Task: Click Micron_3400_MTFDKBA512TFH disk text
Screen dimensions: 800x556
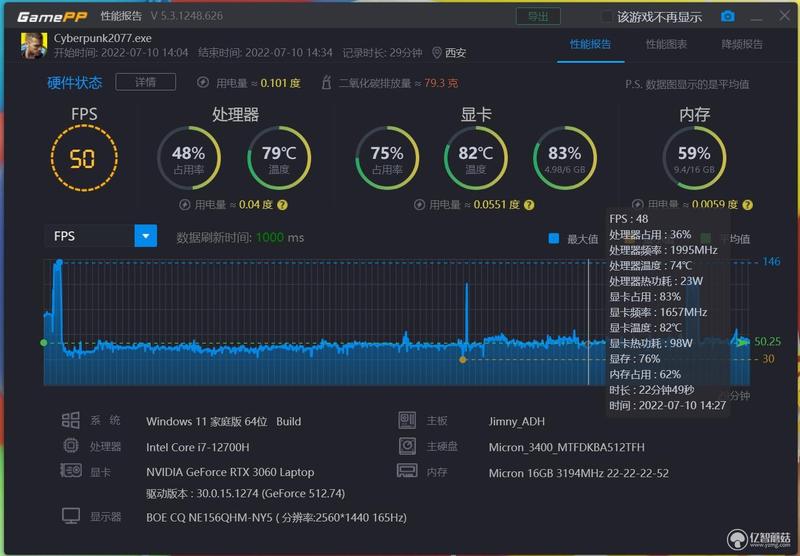Action: click(566, 447)
